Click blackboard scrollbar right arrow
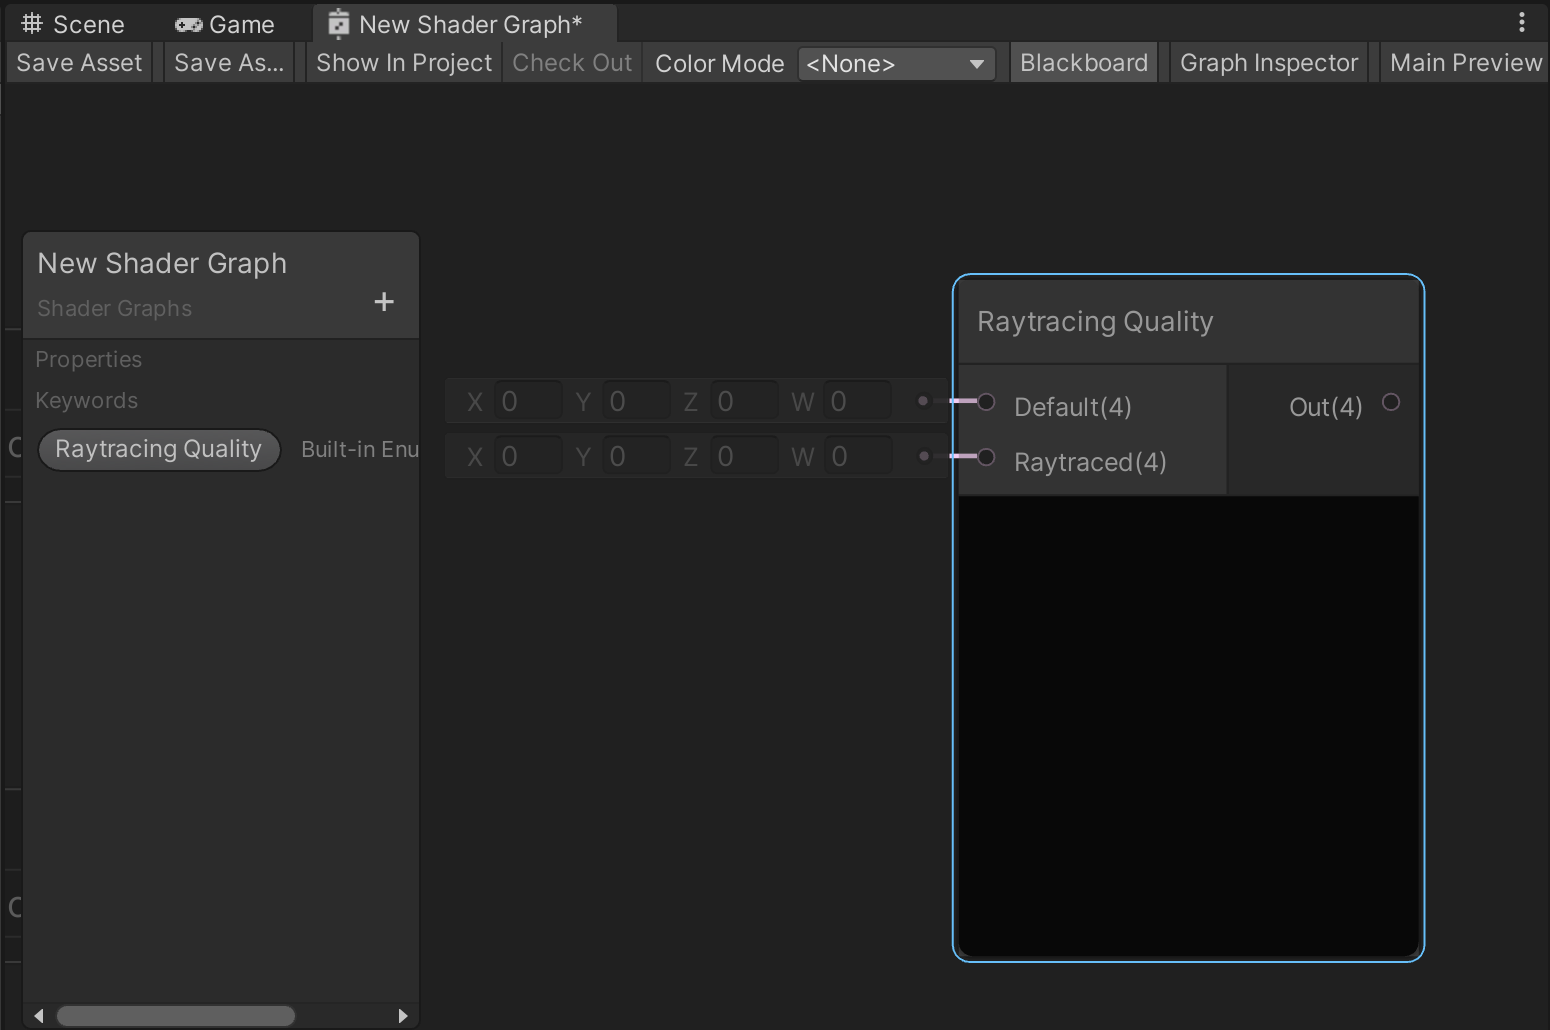Screen dimensions: 1550x1030 click(x=403, y=1016)
